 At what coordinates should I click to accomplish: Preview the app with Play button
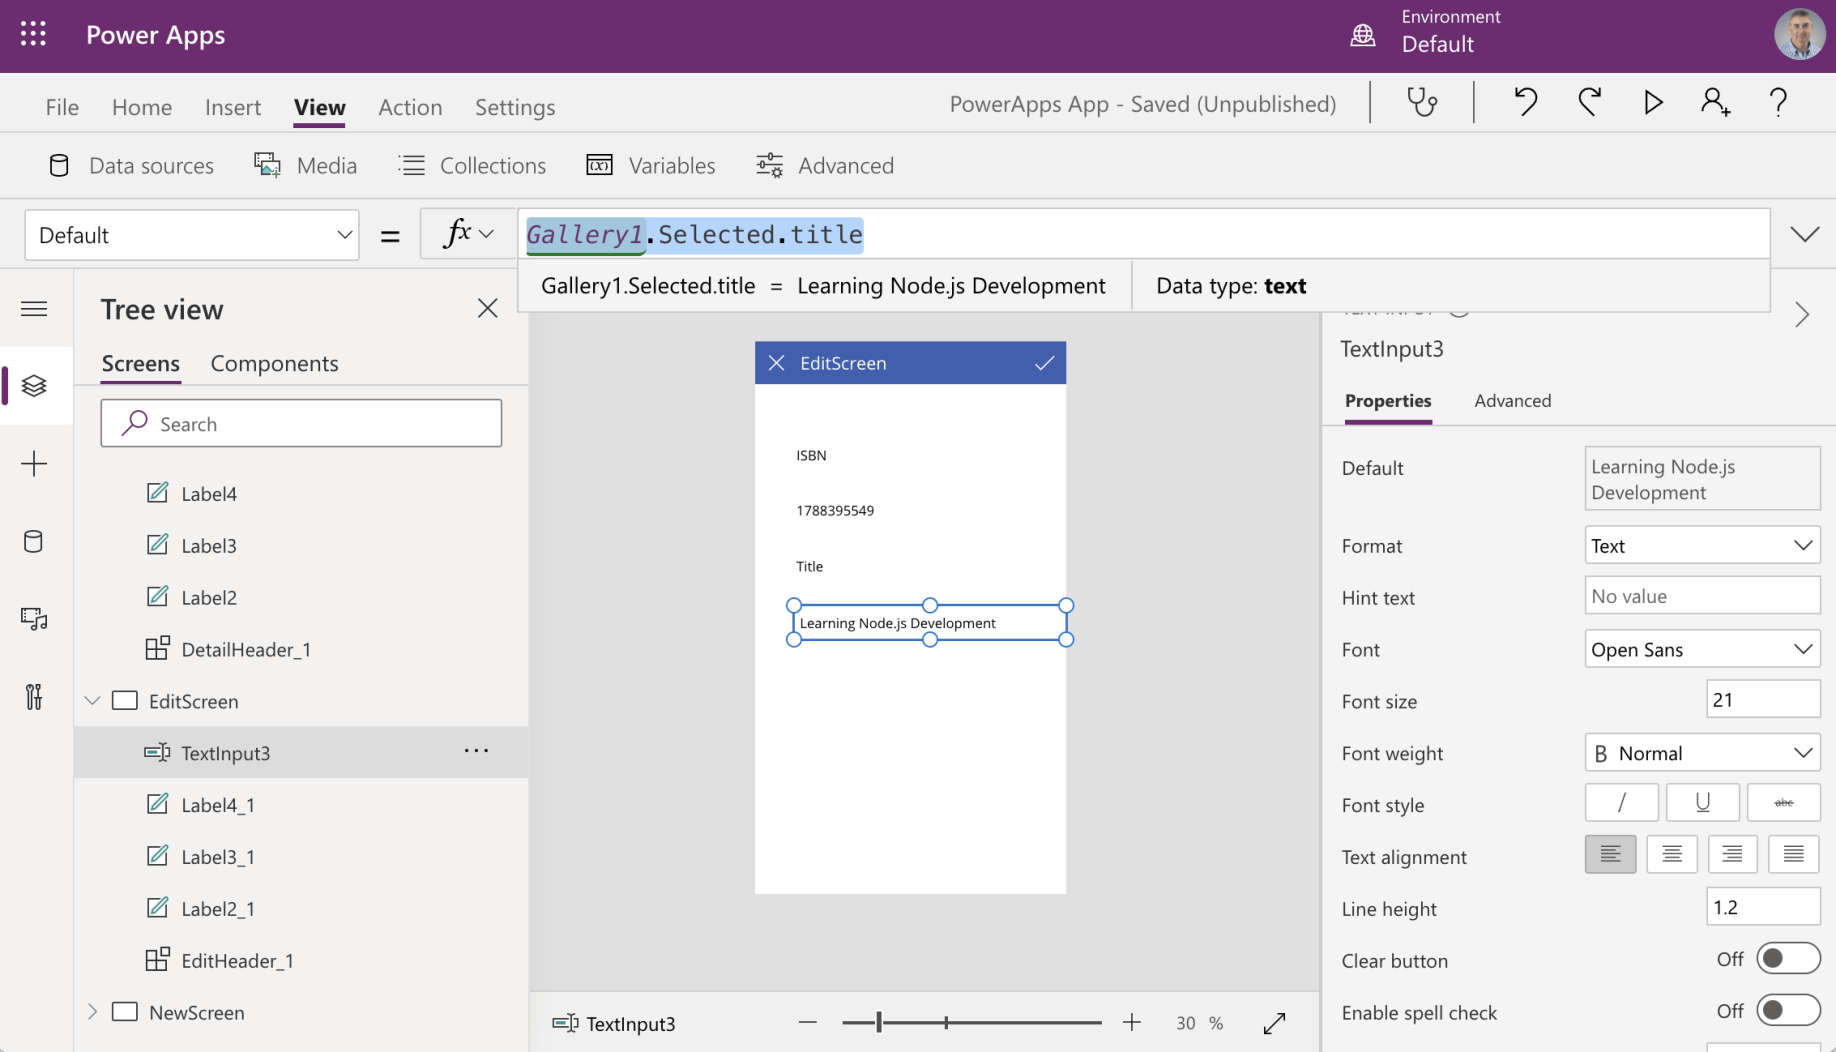pyautogui.click(x=1653, y=103)
